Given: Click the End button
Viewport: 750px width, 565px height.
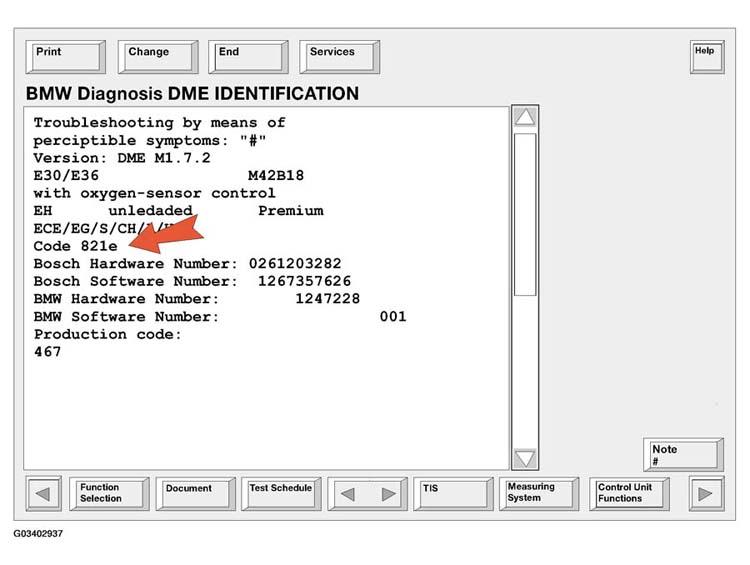Looking at the screenshot, I should pyautogui.click(x=248, y=57).
